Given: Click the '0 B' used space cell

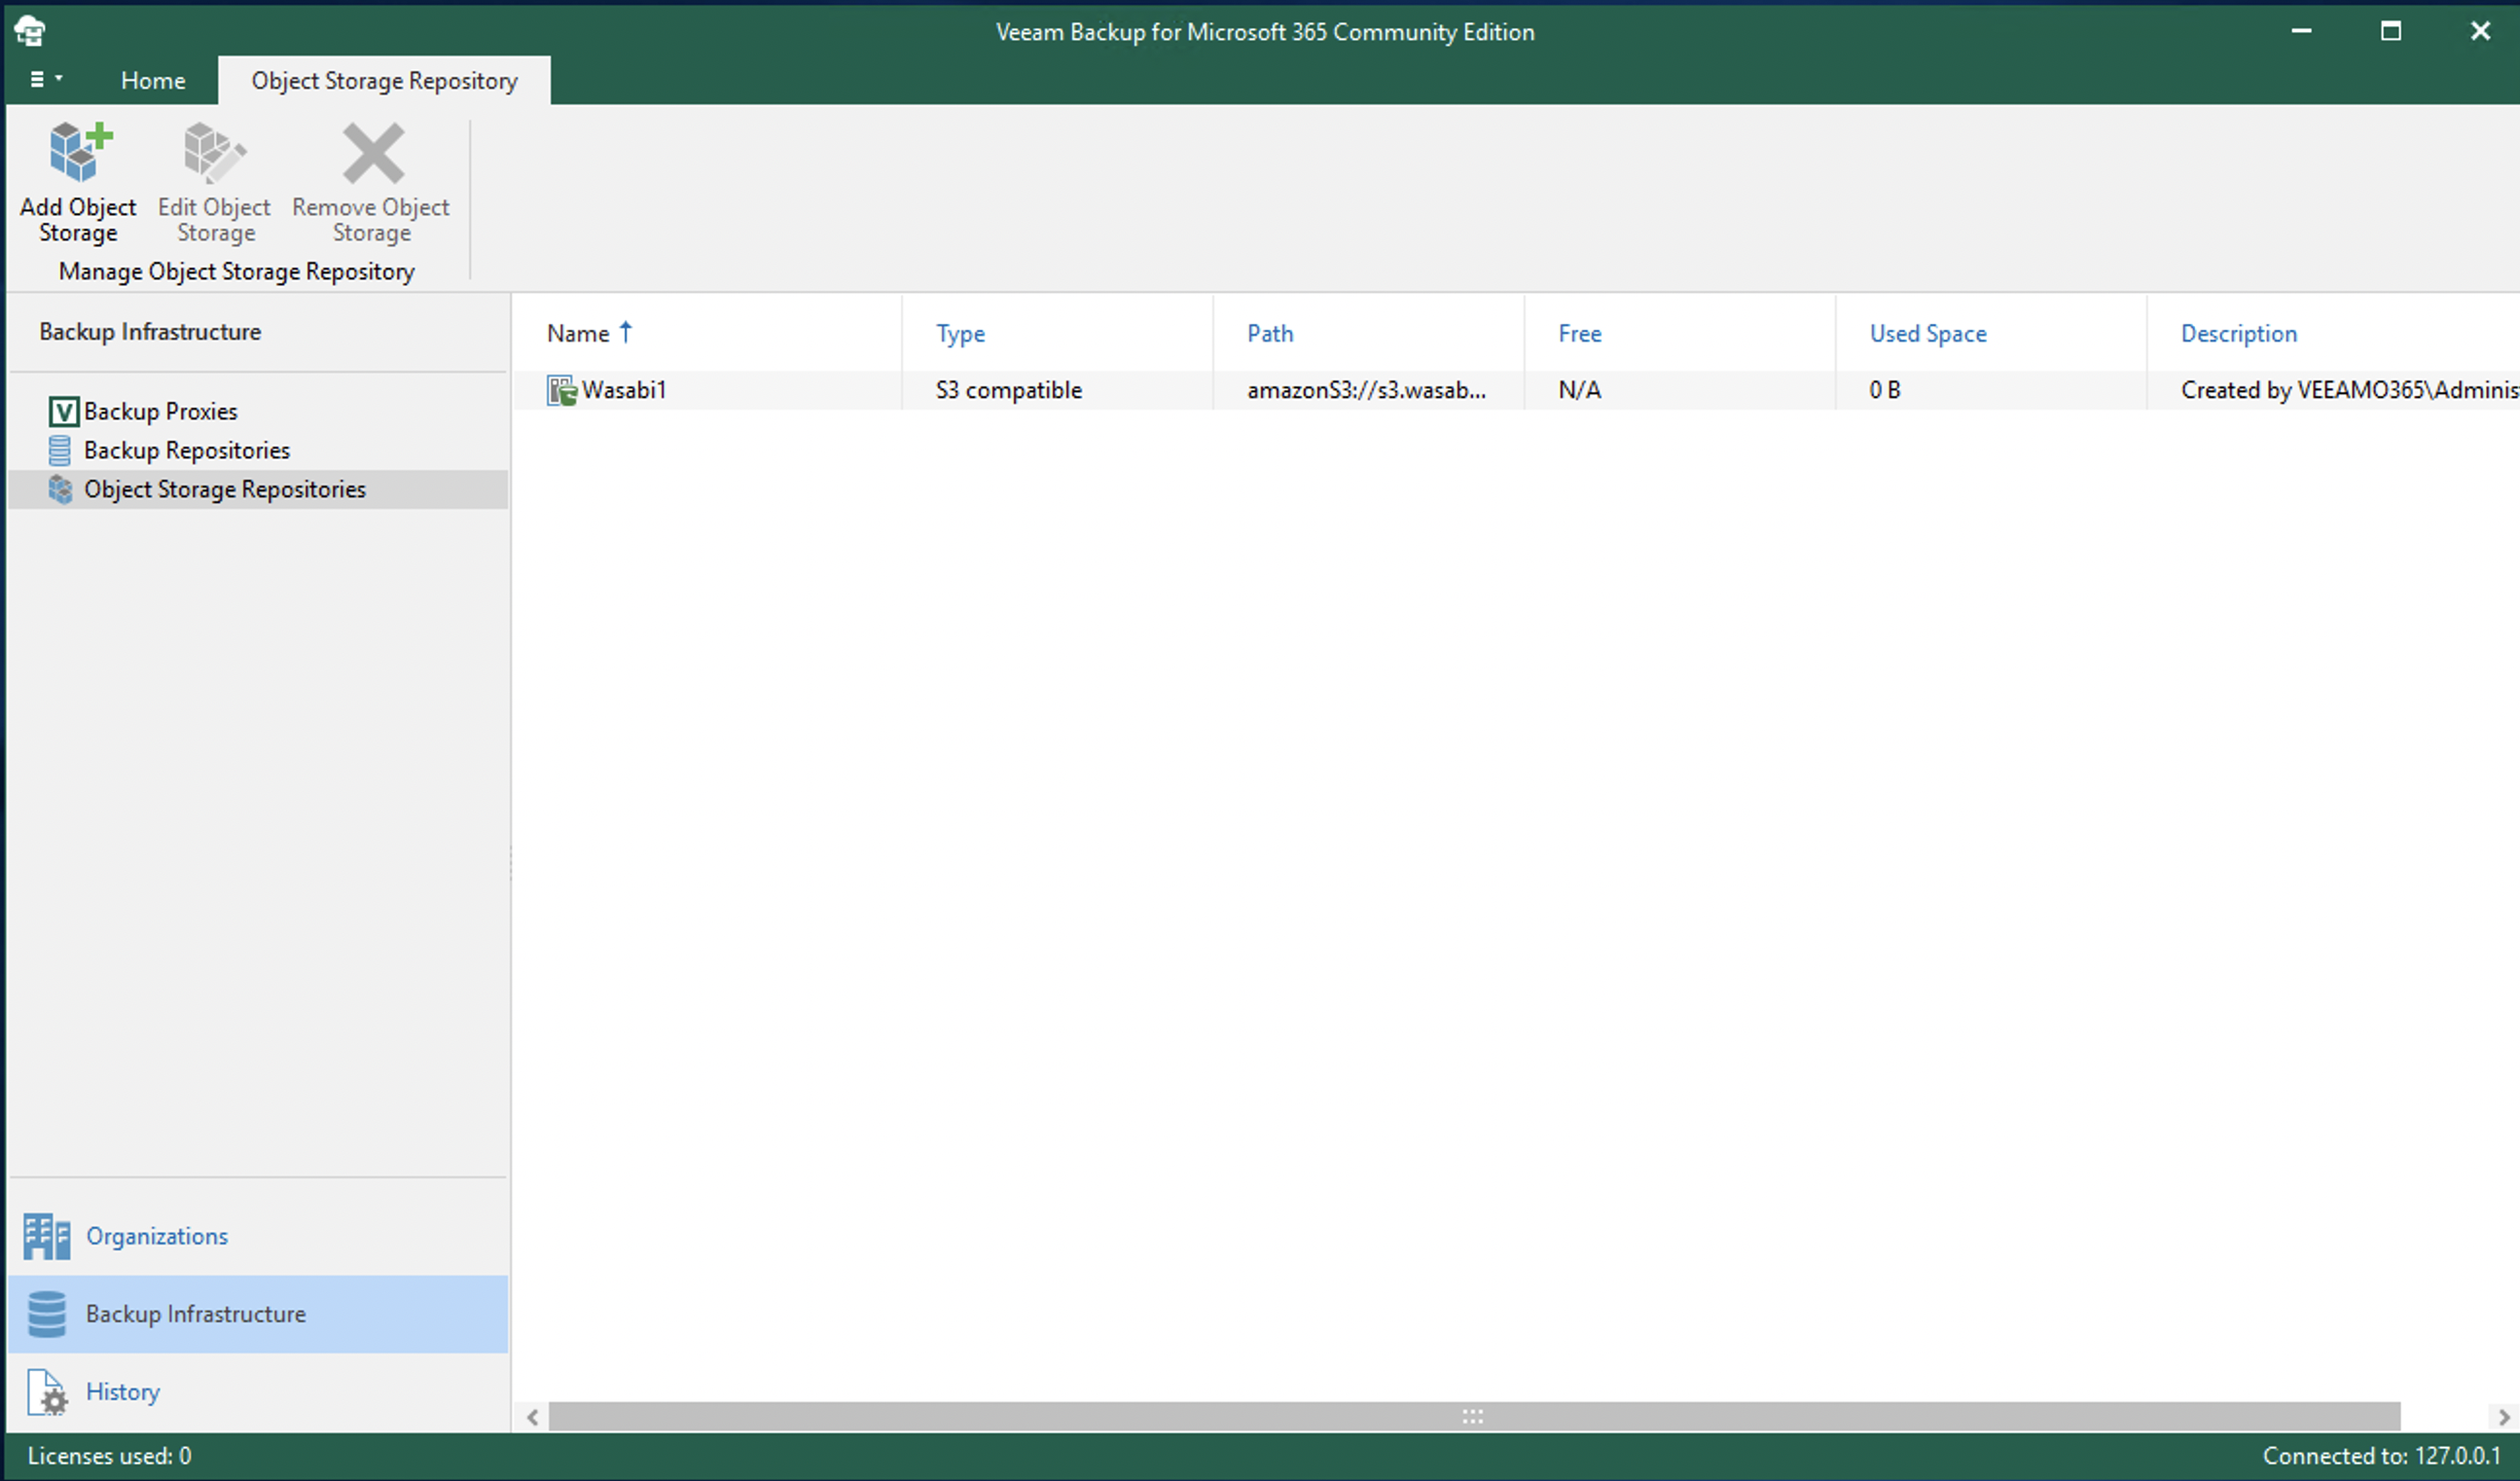Looking at the screenshot, I should [x=1885, y=390].
